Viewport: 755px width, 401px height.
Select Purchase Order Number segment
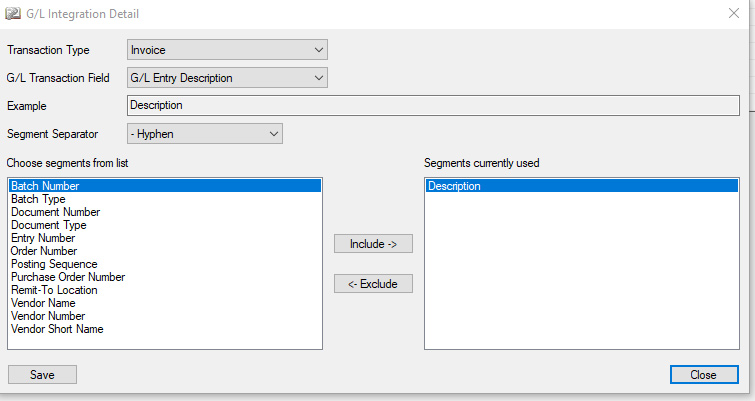68,277
